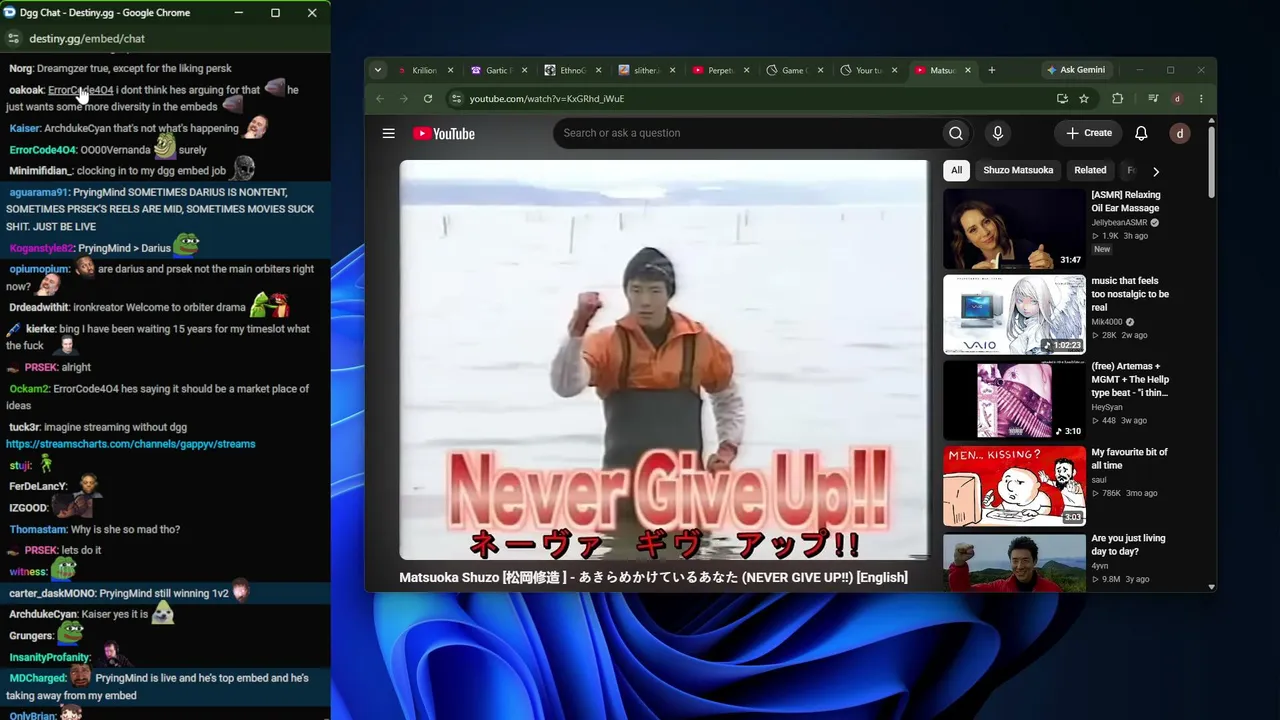1280x720 pixels.
Task: Open the Chrome profile avatar in toolbar
Action: [x=1178, y=99]
